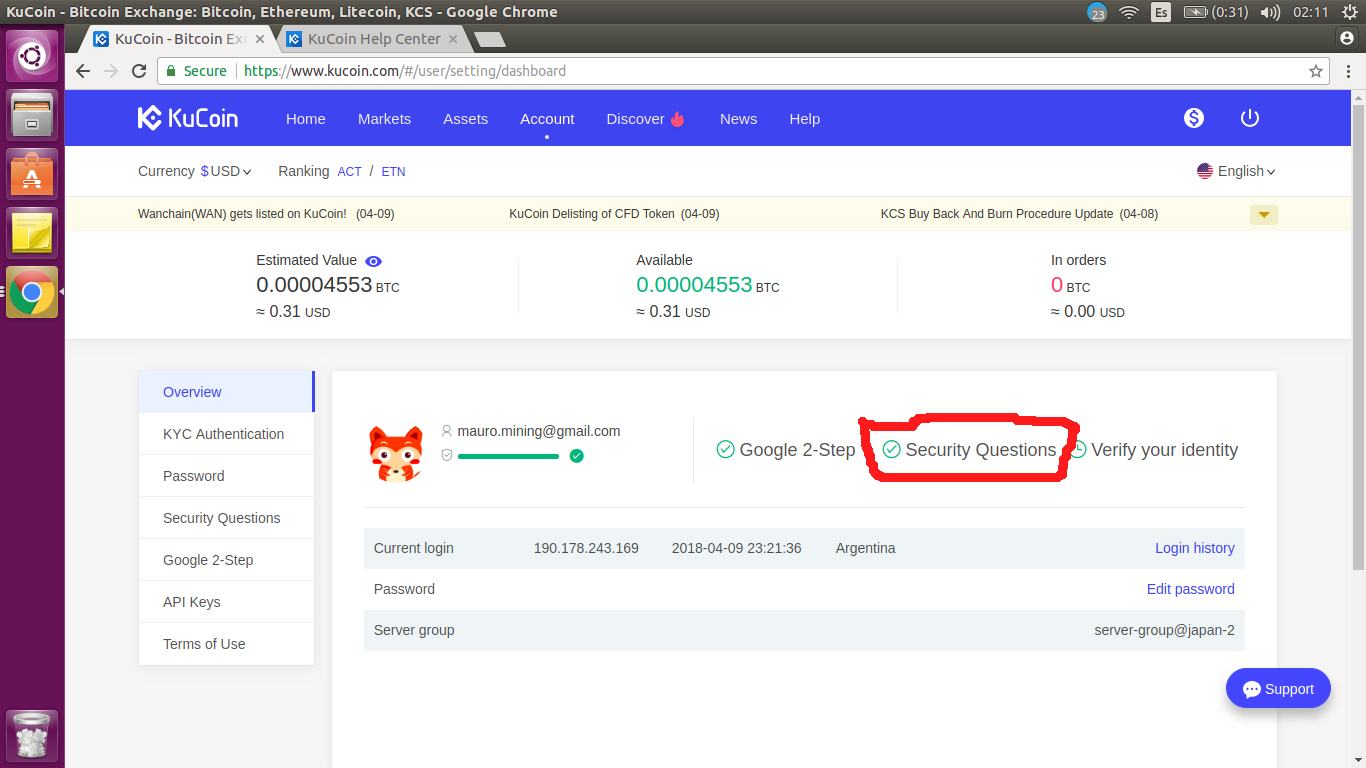
Task: Click Edit password link
Action: click(x=1190, y=589)
